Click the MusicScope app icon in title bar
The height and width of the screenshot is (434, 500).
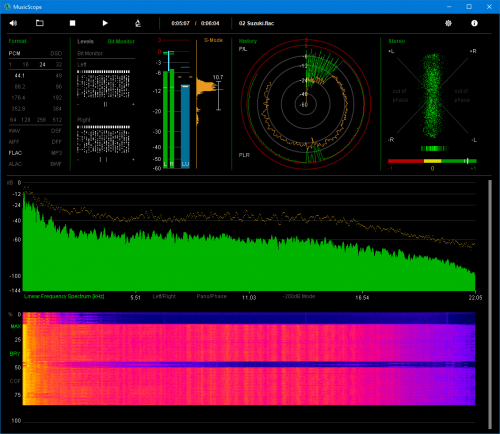point(7,7)
